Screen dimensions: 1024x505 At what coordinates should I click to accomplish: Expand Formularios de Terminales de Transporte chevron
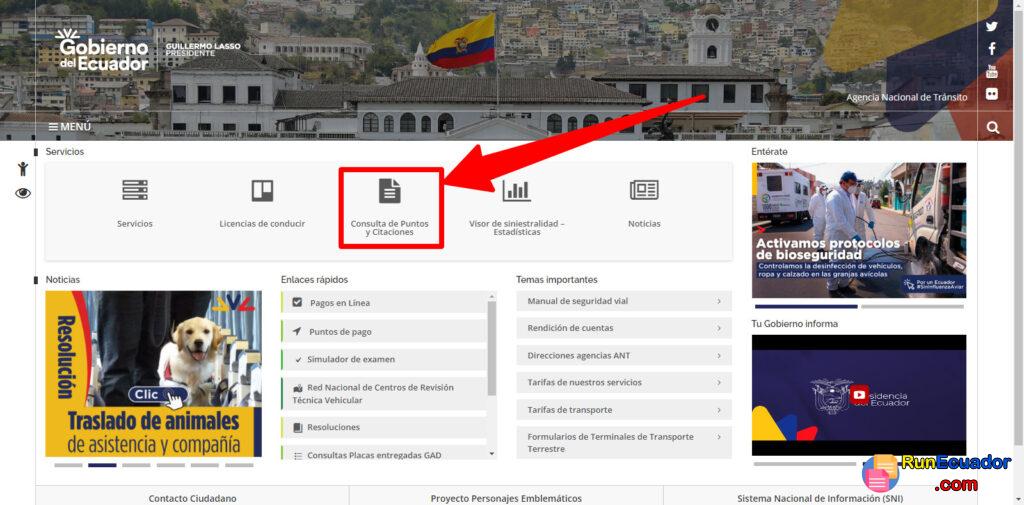coord(719,436)
